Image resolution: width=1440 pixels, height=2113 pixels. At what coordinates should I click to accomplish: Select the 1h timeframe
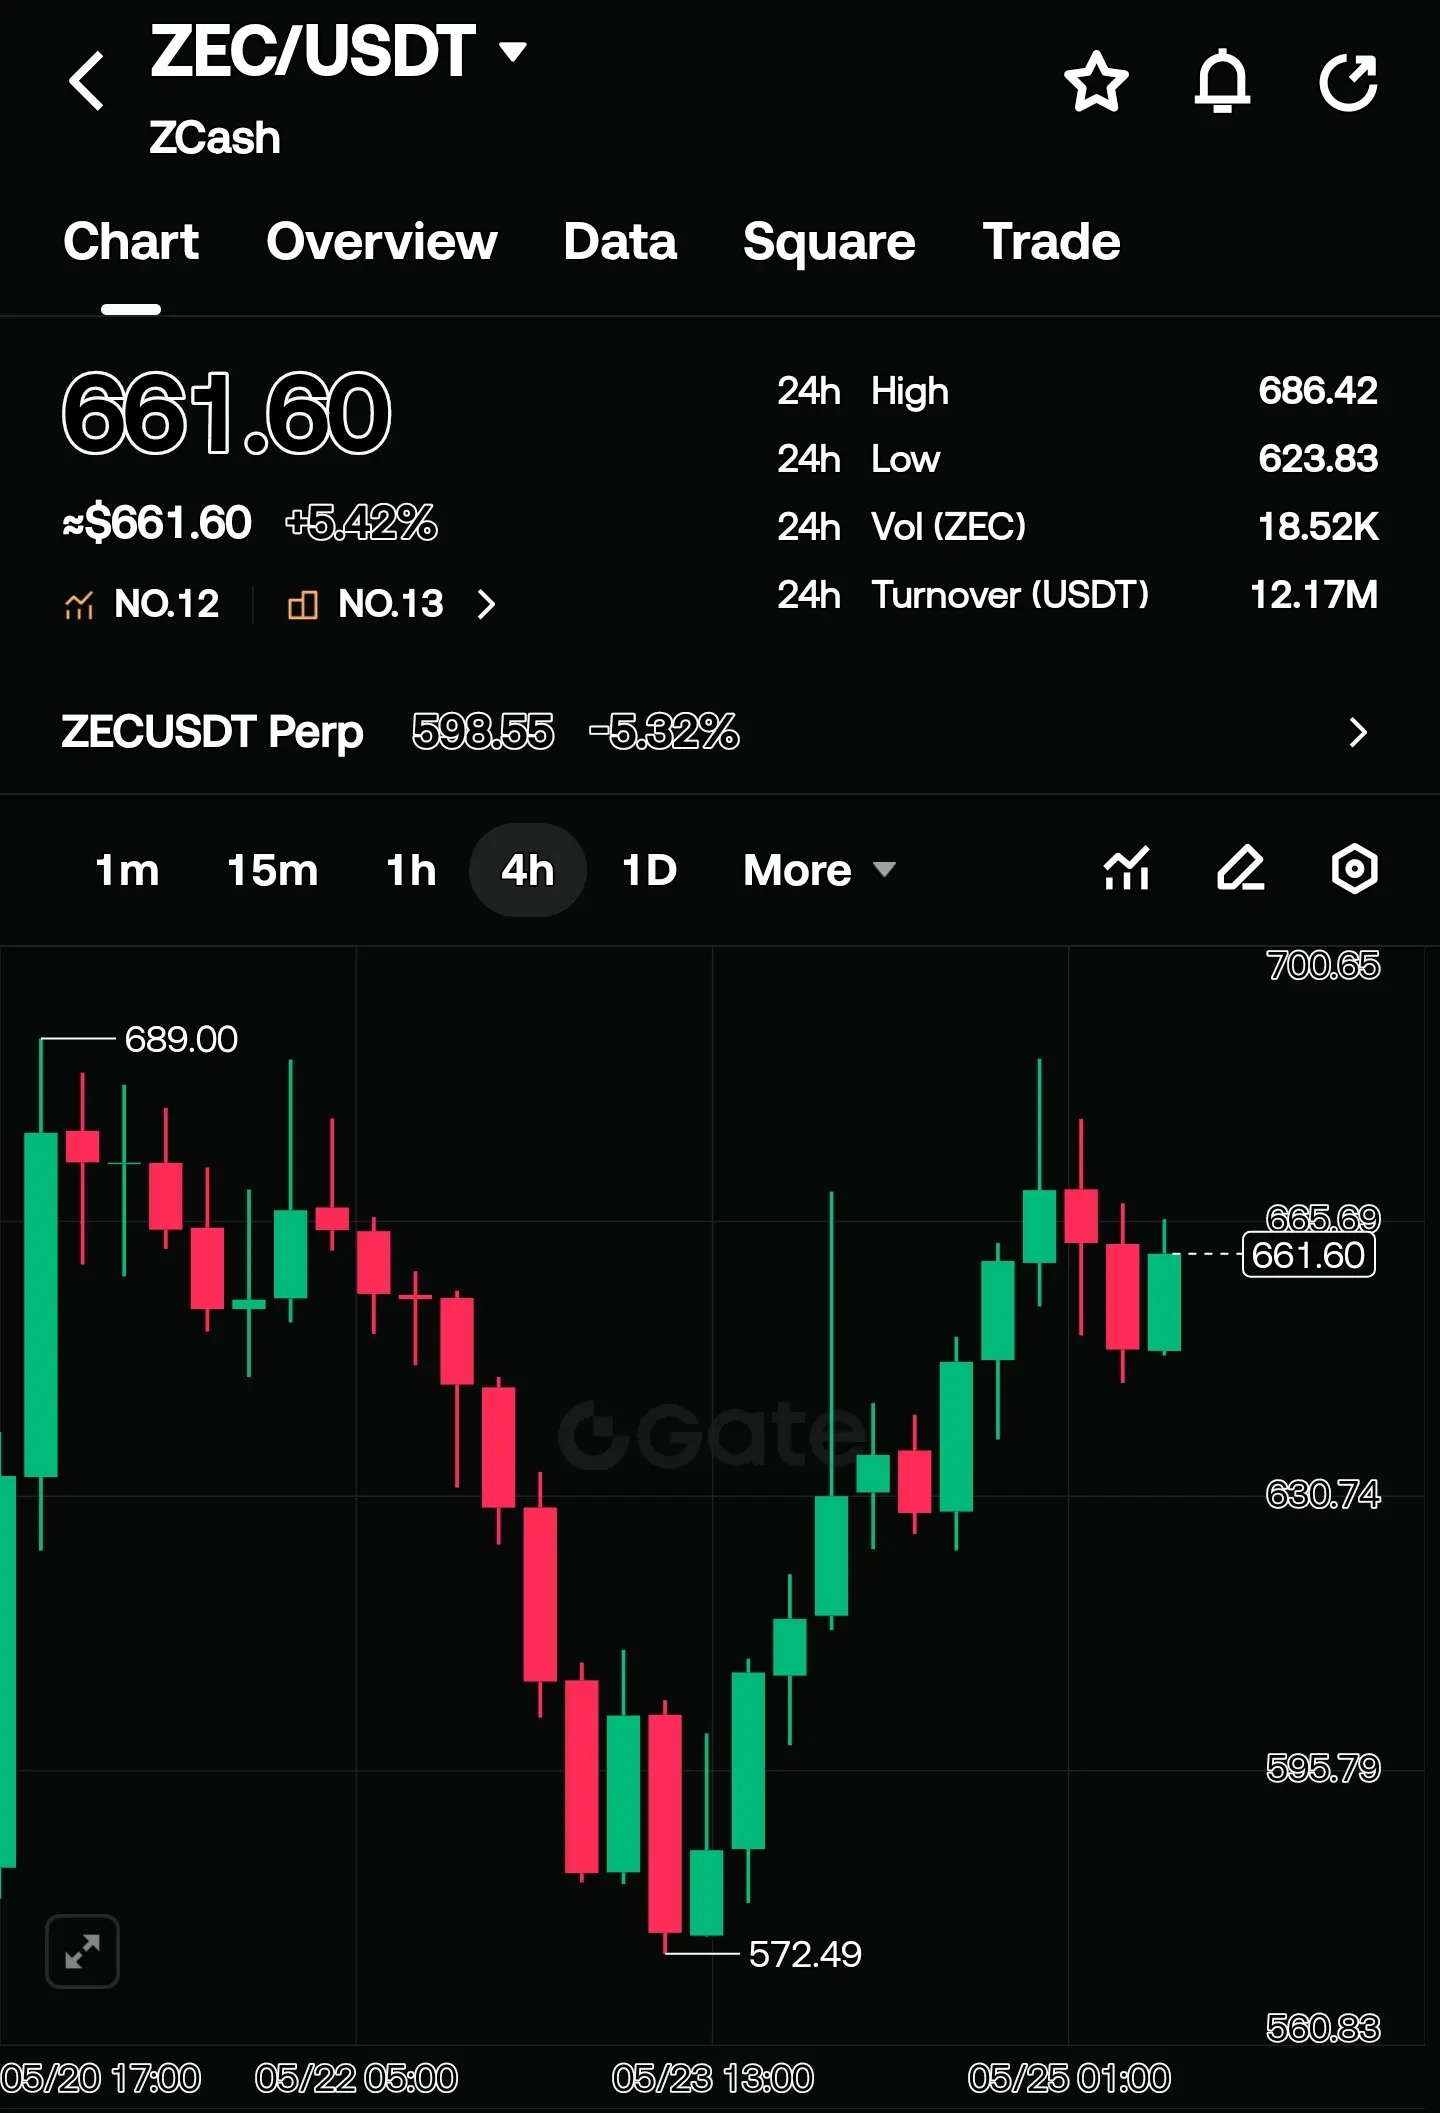[x=411, y=870]
